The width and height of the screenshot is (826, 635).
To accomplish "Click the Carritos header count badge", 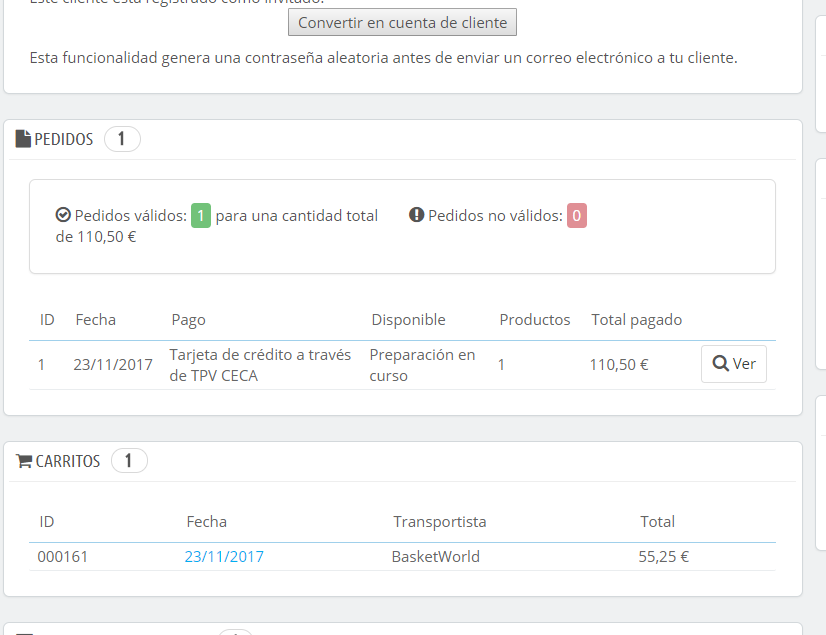I will point(129,461).
